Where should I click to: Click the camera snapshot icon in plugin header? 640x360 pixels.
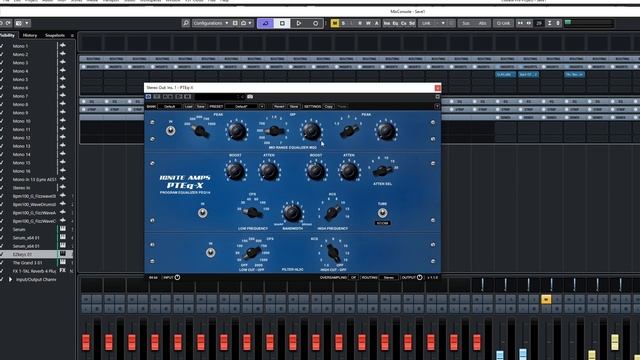click(x=250, y=97)
